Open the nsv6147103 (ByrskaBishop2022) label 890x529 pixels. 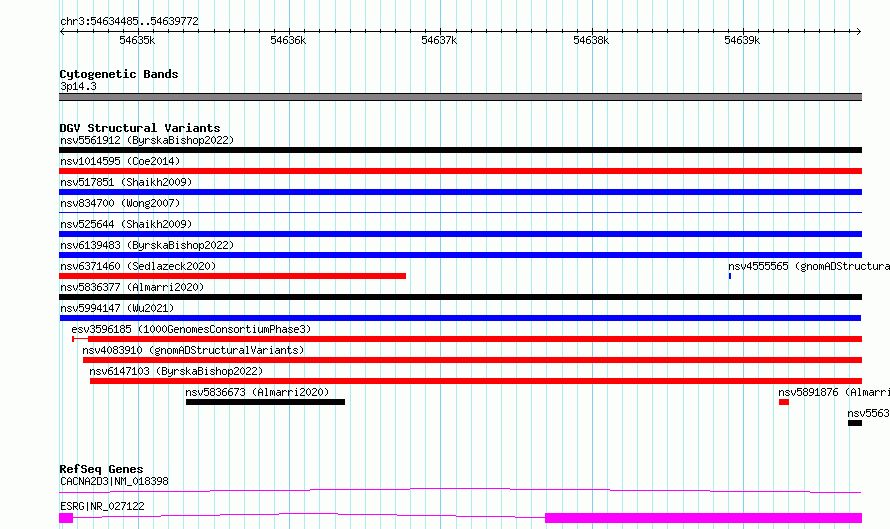click(x=176, y=371)
